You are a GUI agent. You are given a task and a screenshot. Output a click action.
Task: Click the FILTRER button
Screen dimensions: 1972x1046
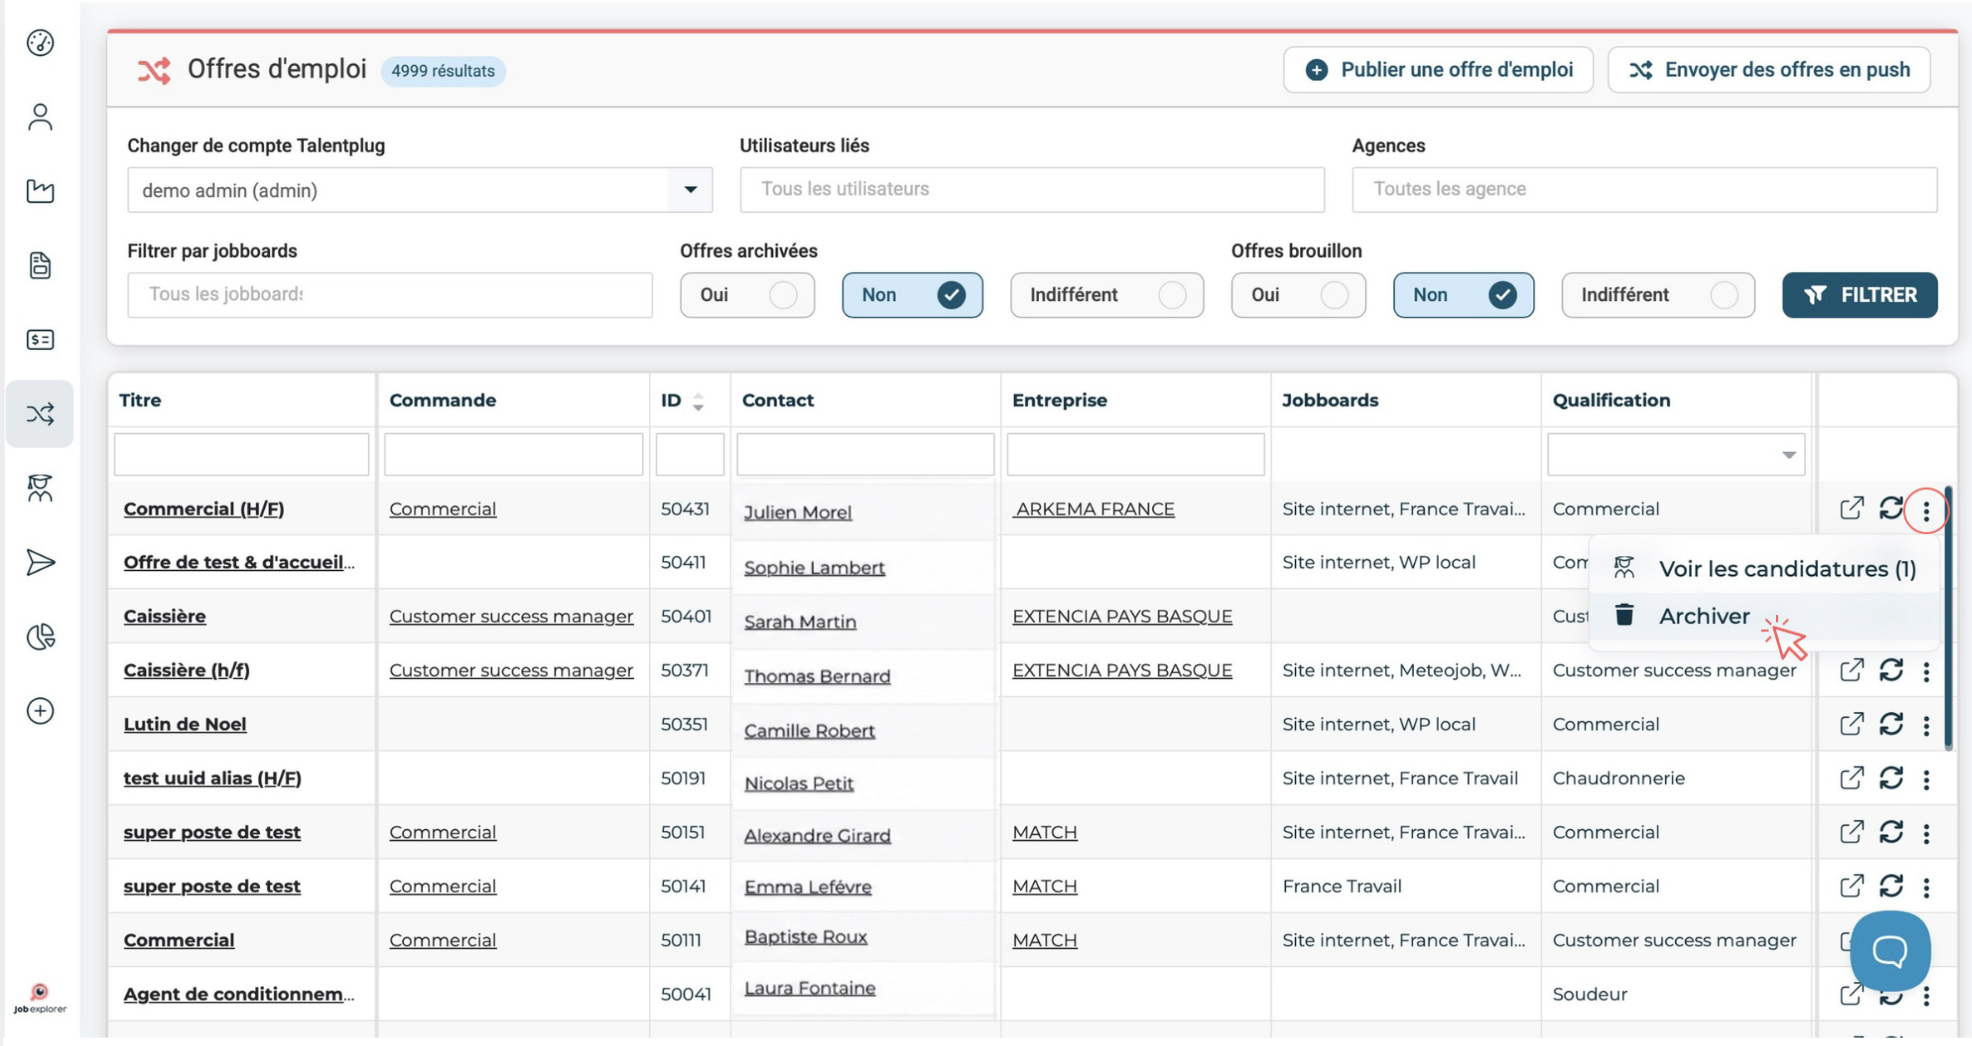click(1859, 295)
